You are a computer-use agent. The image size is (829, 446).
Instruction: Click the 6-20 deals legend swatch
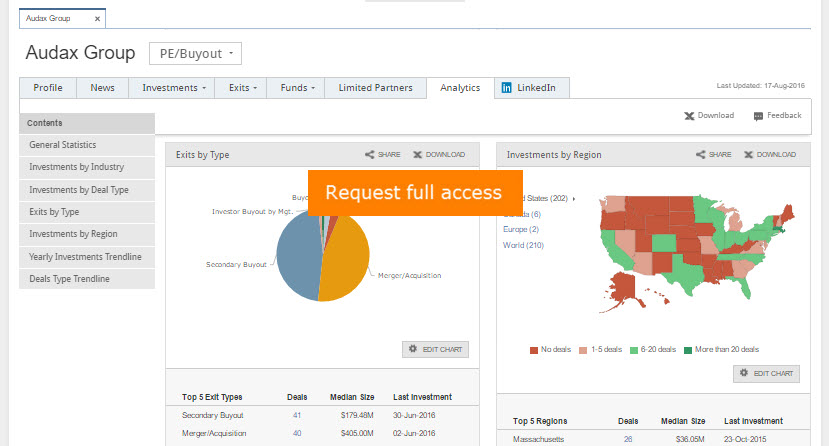pyautogui.click(x=634, y=350)
